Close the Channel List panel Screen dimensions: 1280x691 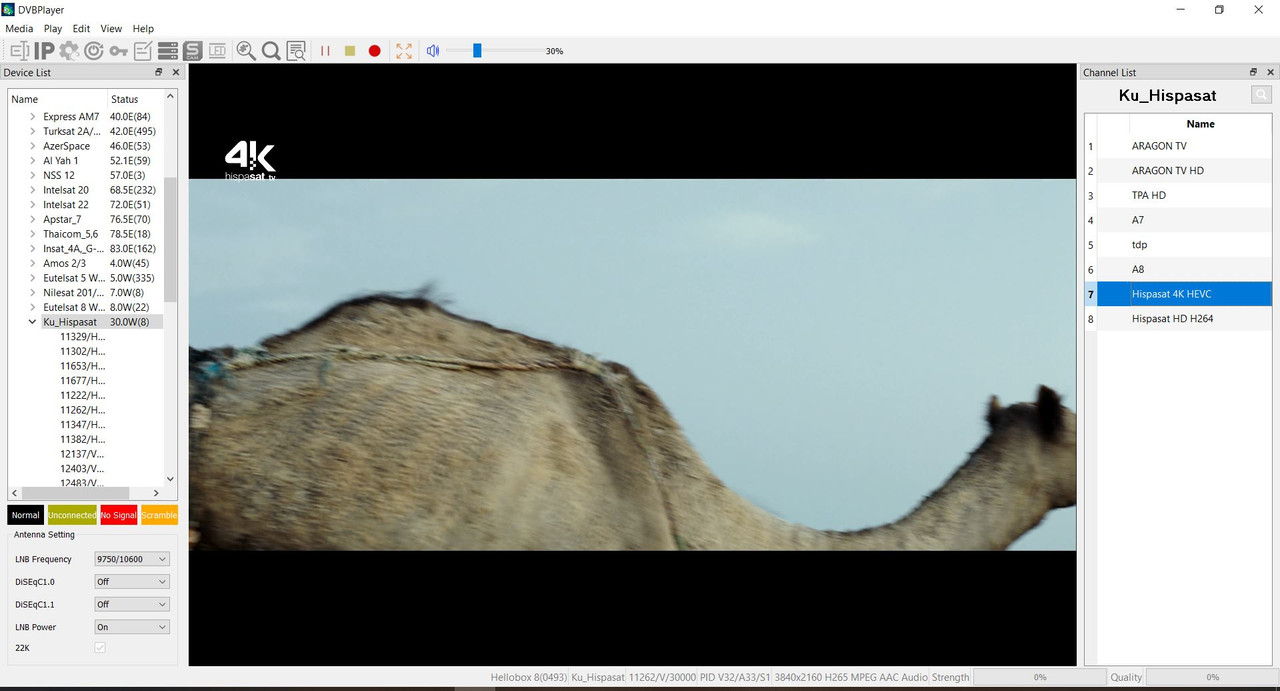pos(1271,72)
